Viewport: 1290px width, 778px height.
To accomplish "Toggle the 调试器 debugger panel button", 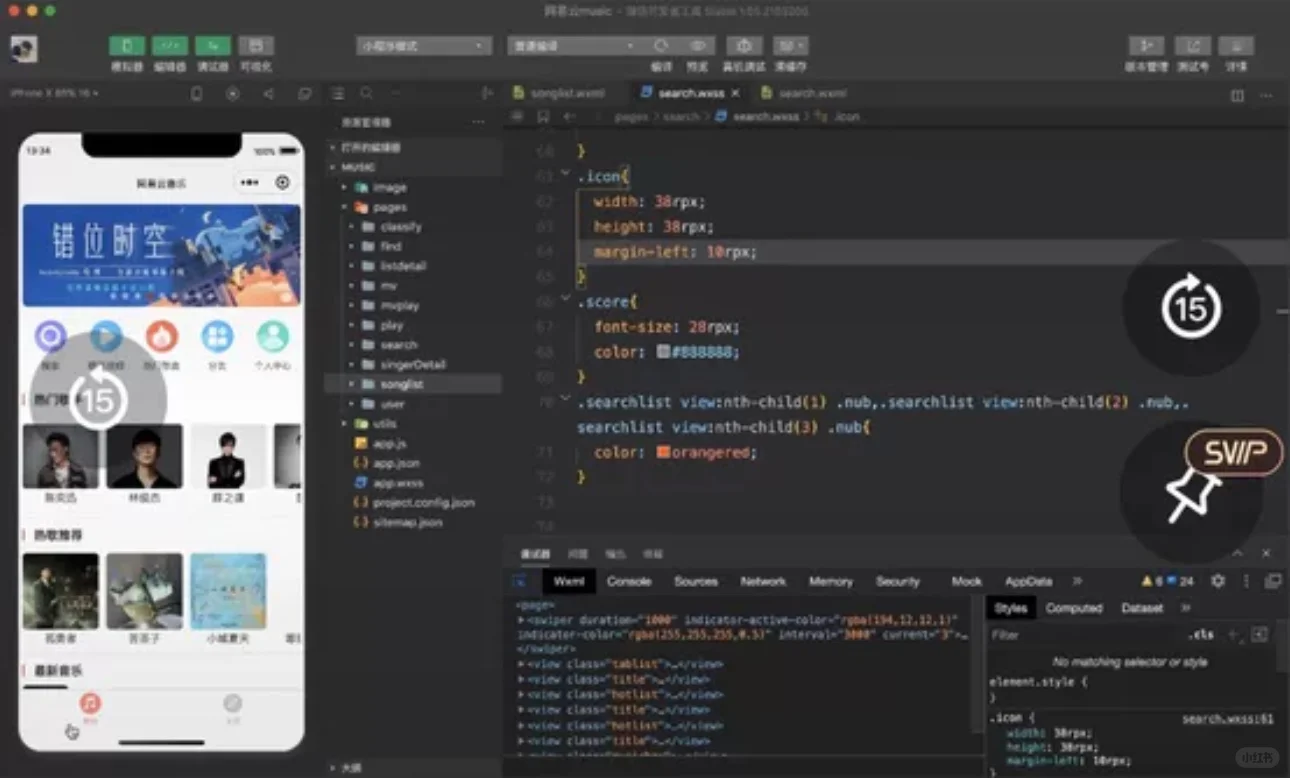I will [212, 46].
